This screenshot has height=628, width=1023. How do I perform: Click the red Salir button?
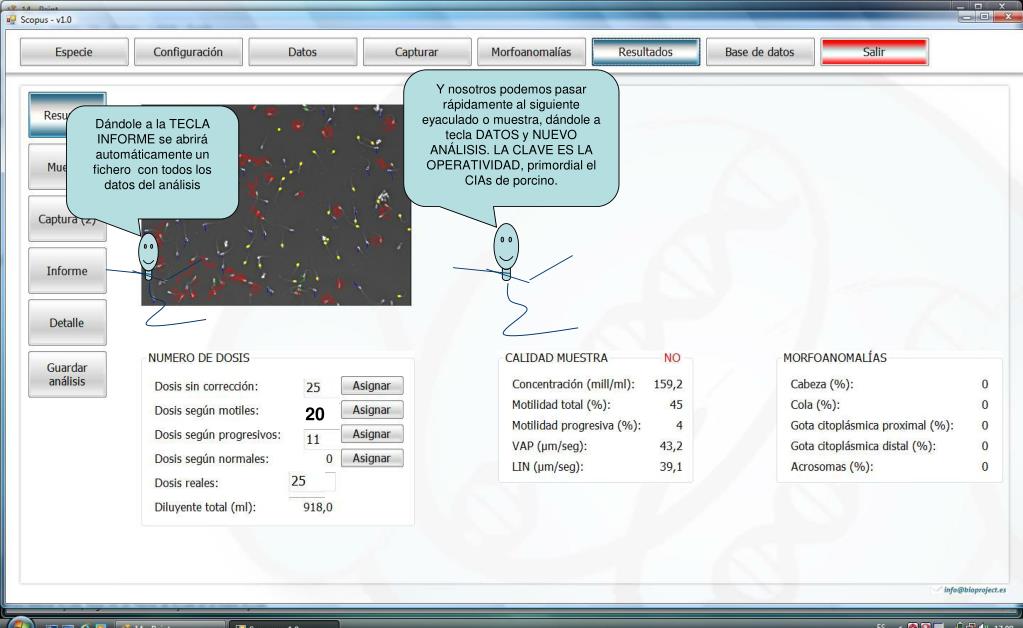point(874,52)
